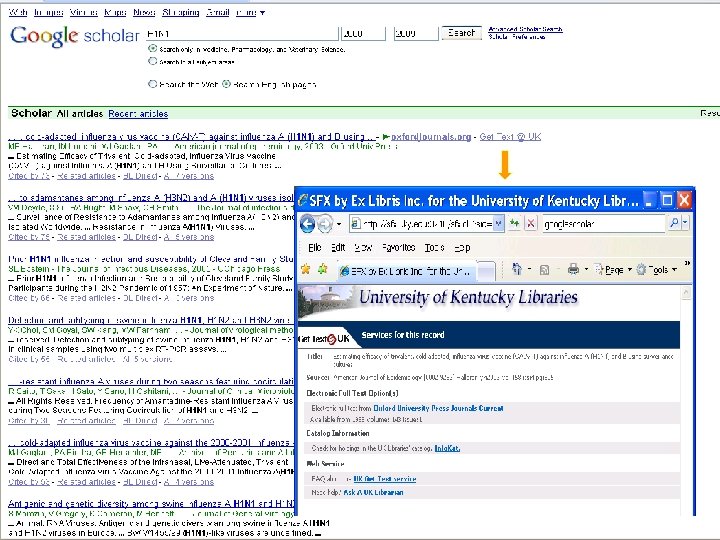Image resolution: width=720 pixels, height=540 pixels.
Task: Click Add to Favorites star-plus icon
Action: point(323,270)
